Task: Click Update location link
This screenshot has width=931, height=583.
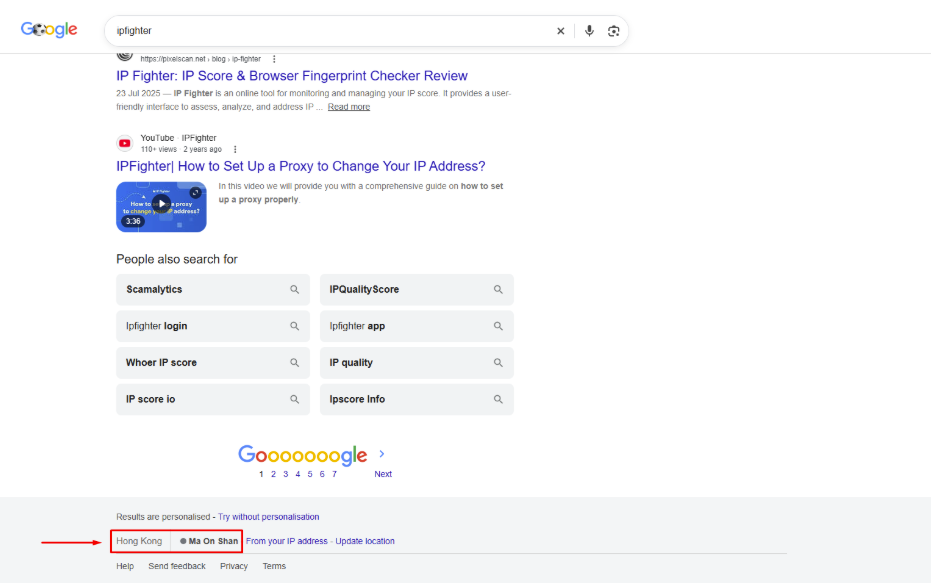Action: (x=365, y=541)
